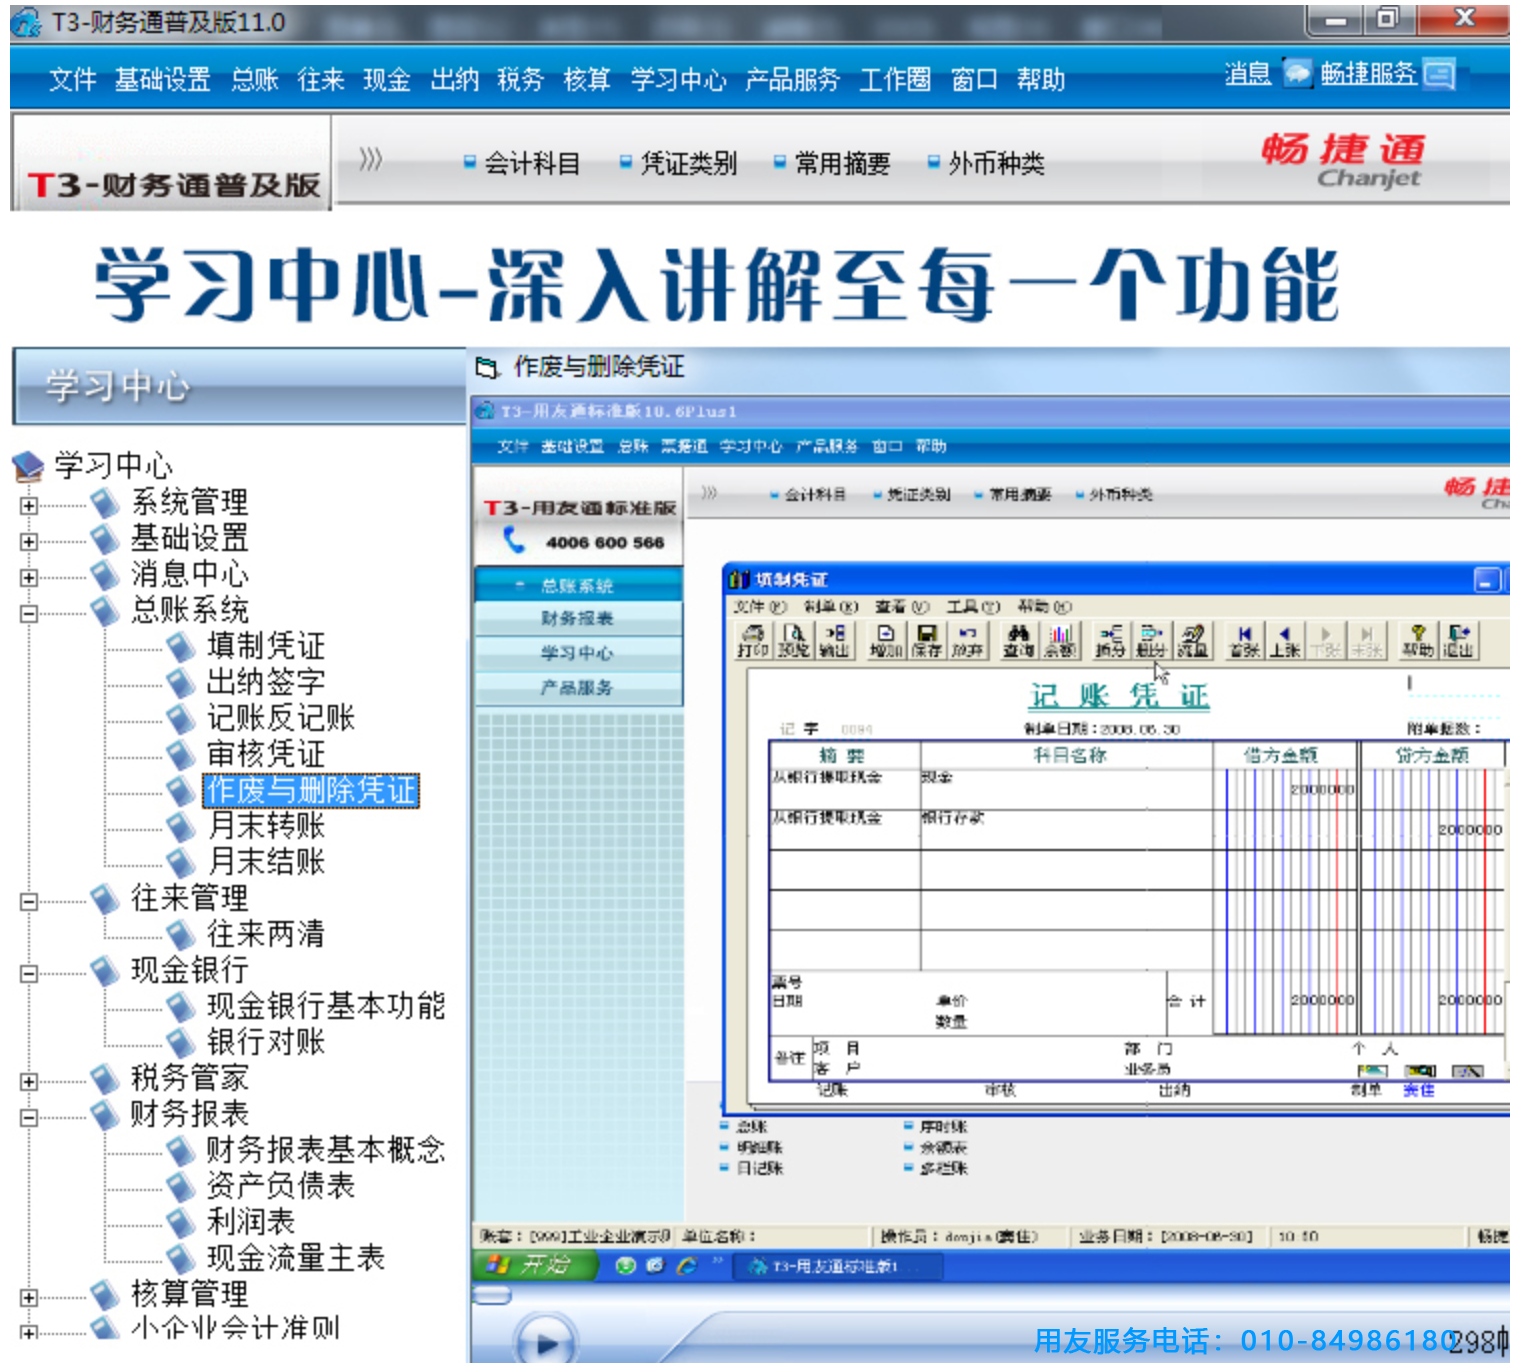
Task: Play the tutorial video
Action: point(546,1344)
